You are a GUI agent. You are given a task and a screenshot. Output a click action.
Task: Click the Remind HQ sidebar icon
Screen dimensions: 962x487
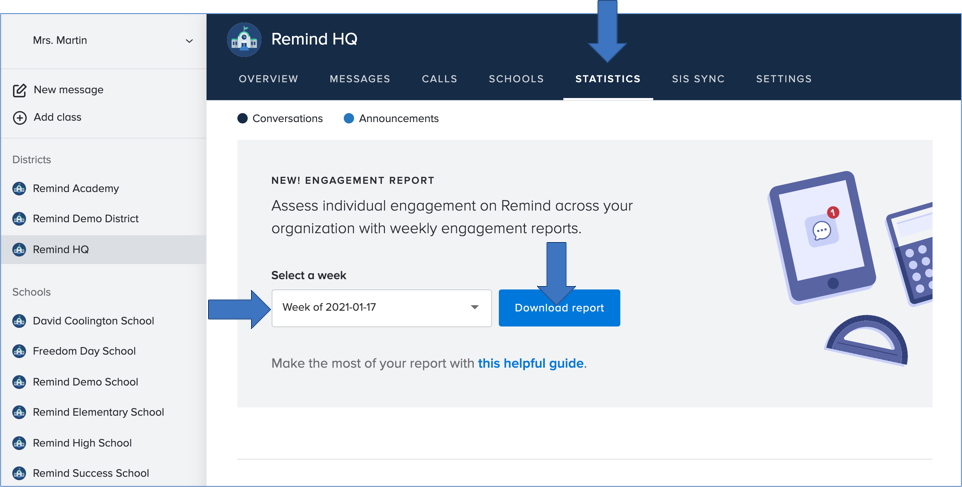click(19, 250)
